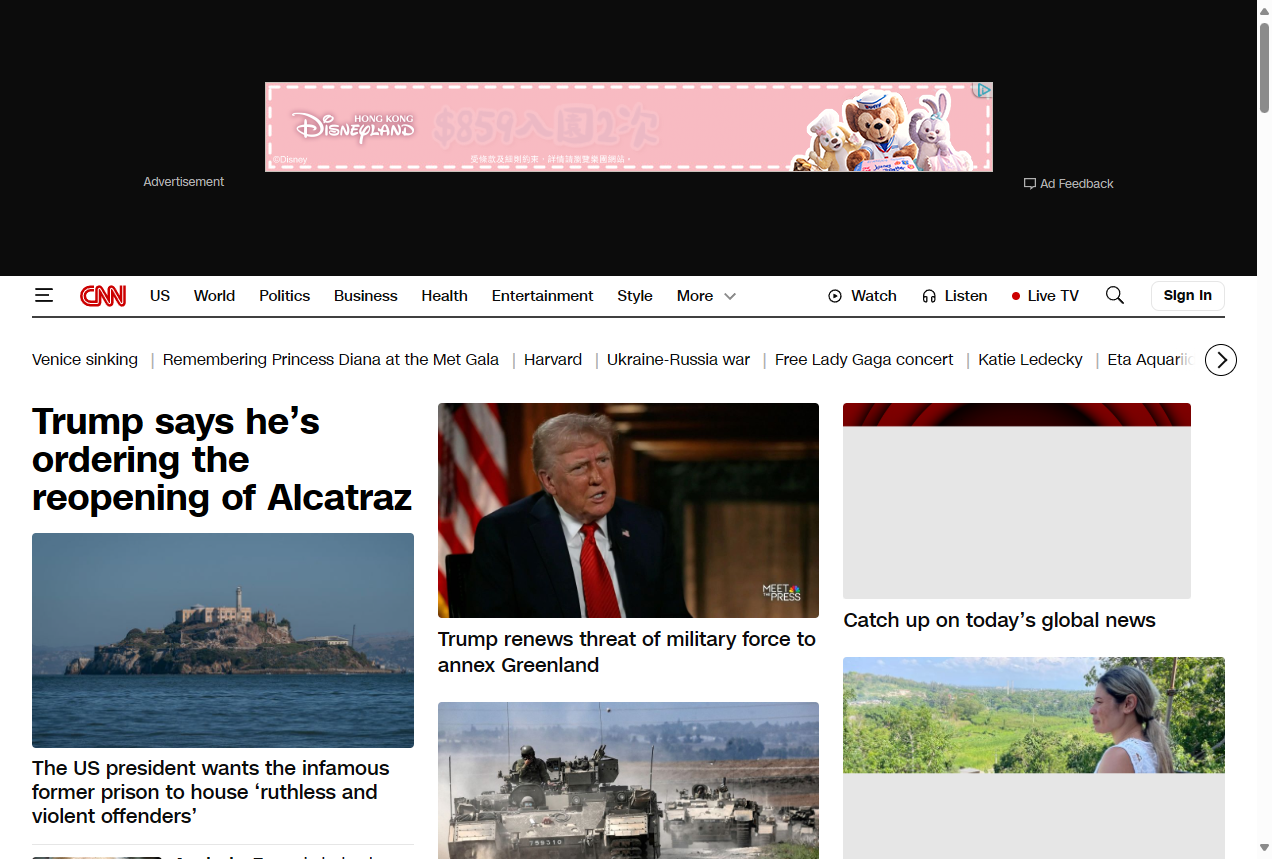This screenshot has width=1272, height=859.
Task: Click the Ad Feedback icon
Action: [1029, 183]
